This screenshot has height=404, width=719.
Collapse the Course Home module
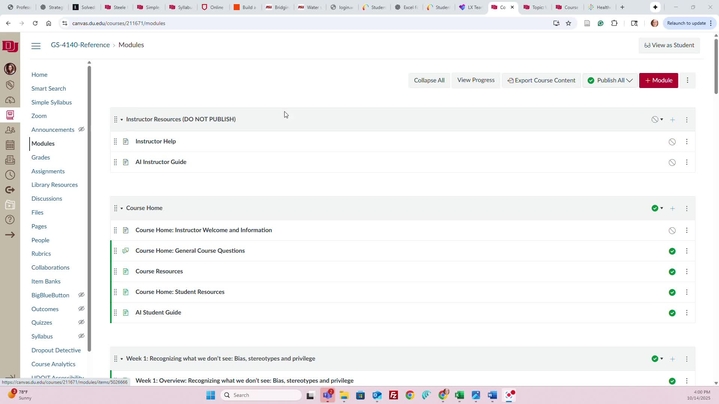pyautogui.click(x=122, y=208)
